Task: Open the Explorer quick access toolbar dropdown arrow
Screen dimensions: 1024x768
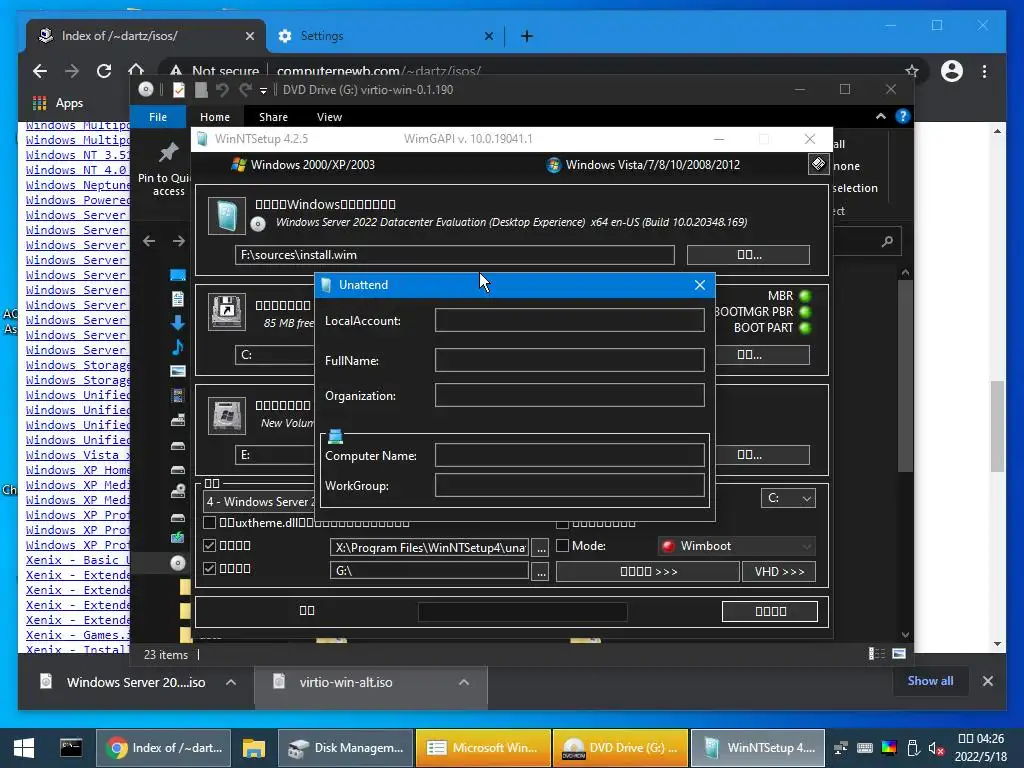Action: tap(263, 90)
